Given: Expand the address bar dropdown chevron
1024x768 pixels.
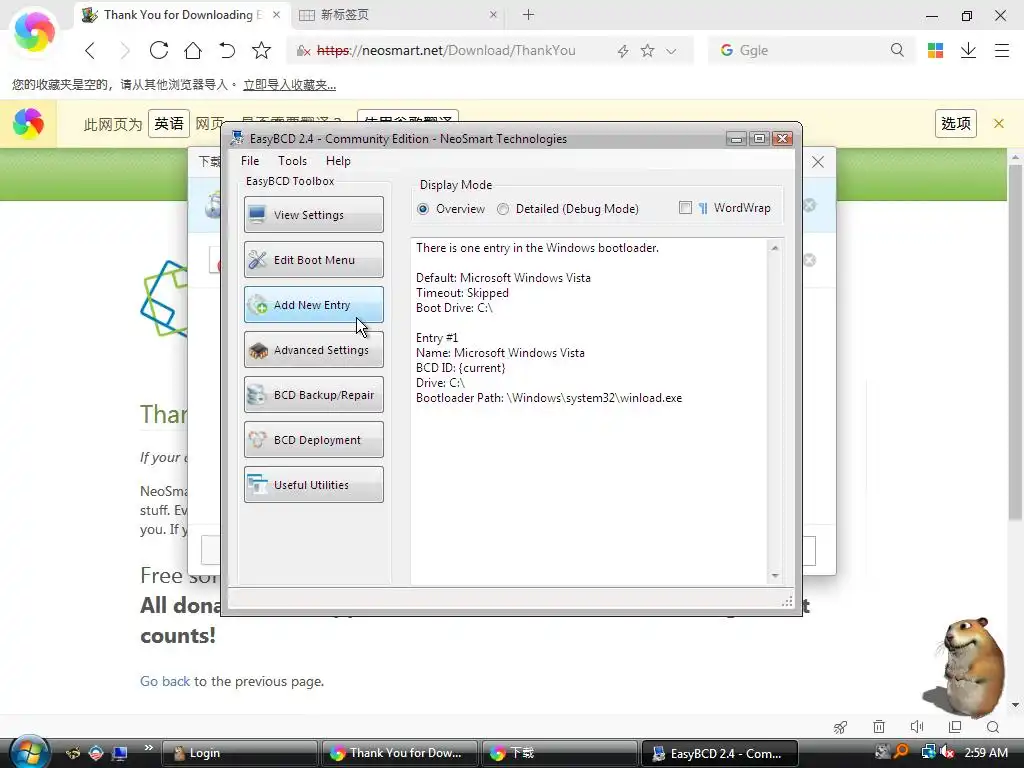Looking at the screenshot, I should point(671,51).
